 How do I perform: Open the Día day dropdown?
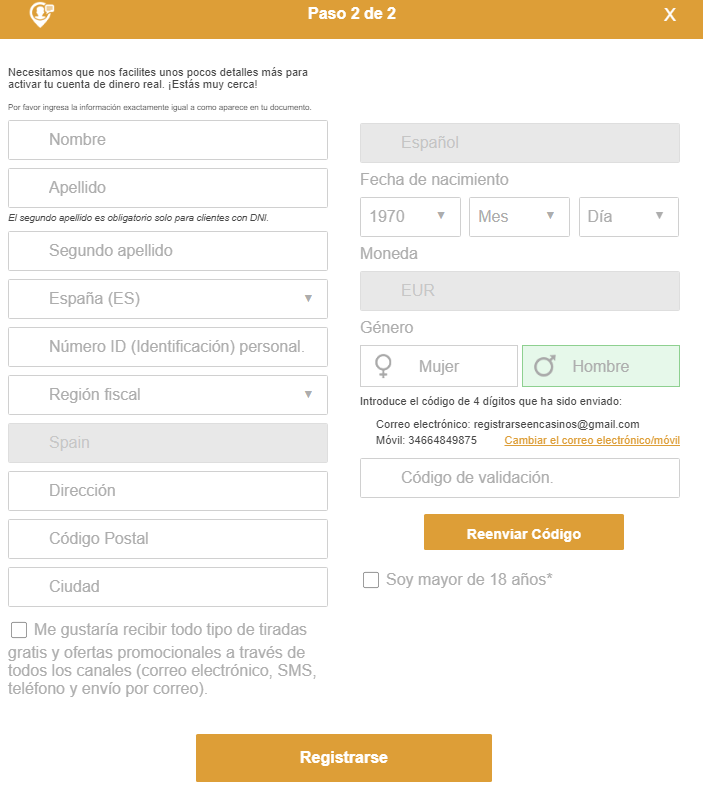pyautogui.click(x=628, y=217)
